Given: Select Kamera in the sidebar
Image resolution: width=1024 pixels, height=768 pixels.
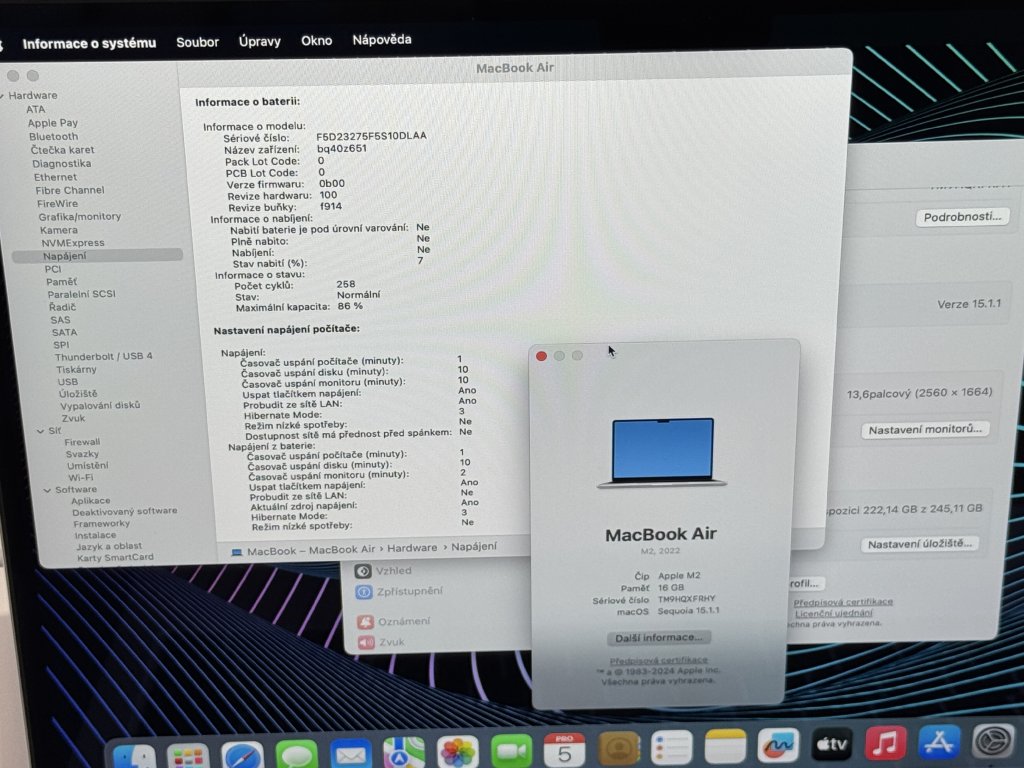Looking at the screenshot, I should click(59, 230).
